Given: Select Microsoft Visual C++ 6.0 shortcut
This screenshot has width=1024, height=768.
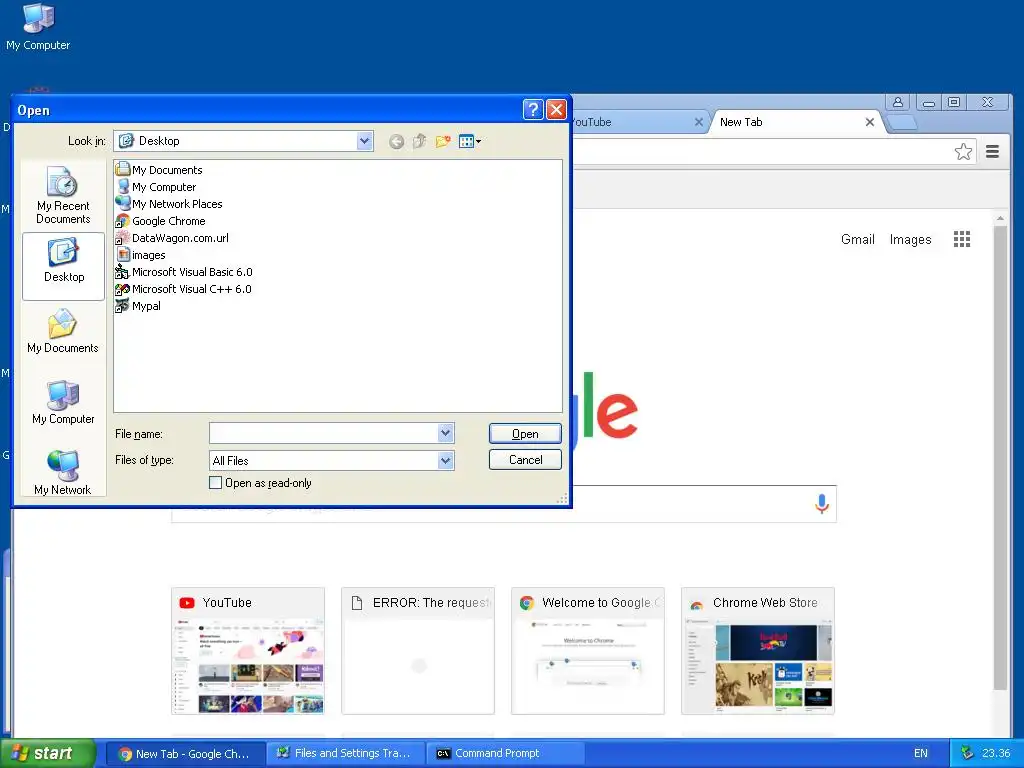Looking at the screenshot, I should point(184,289).
